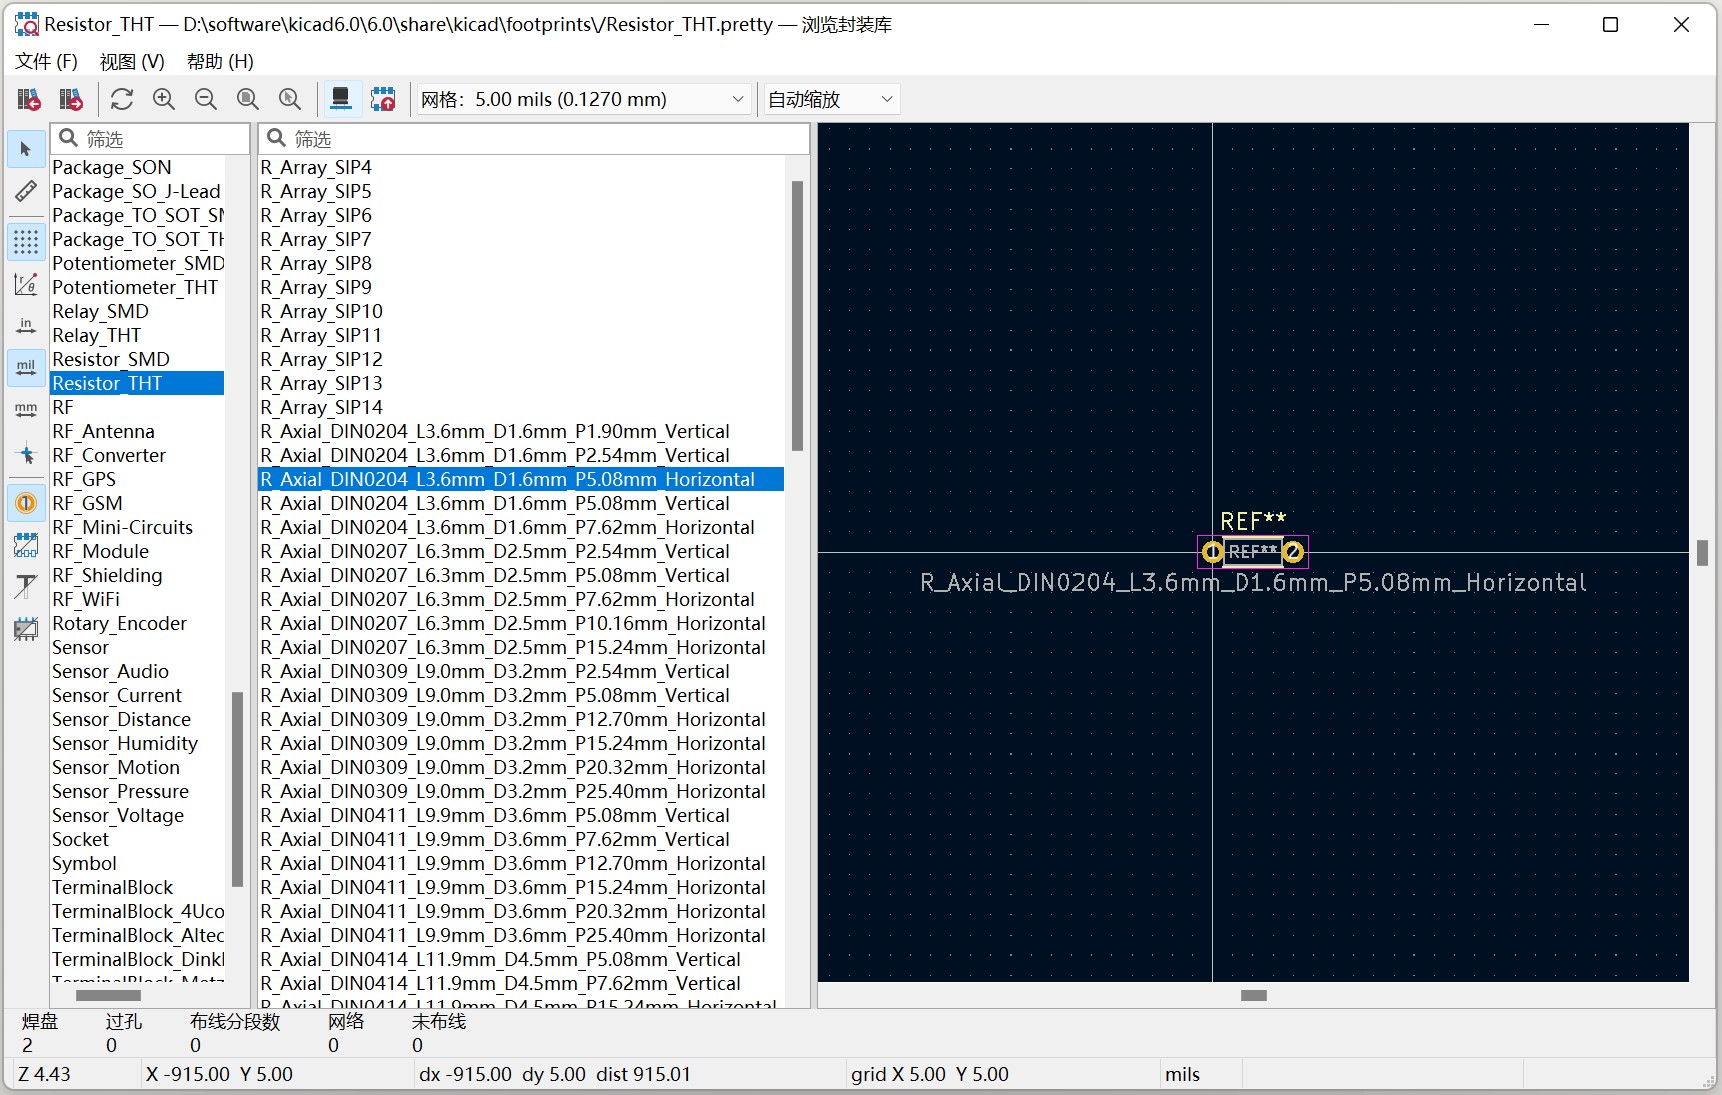The image size is (1722, 1095).
Task: Select the Resistor_SMD library
Action: (137, 359)
